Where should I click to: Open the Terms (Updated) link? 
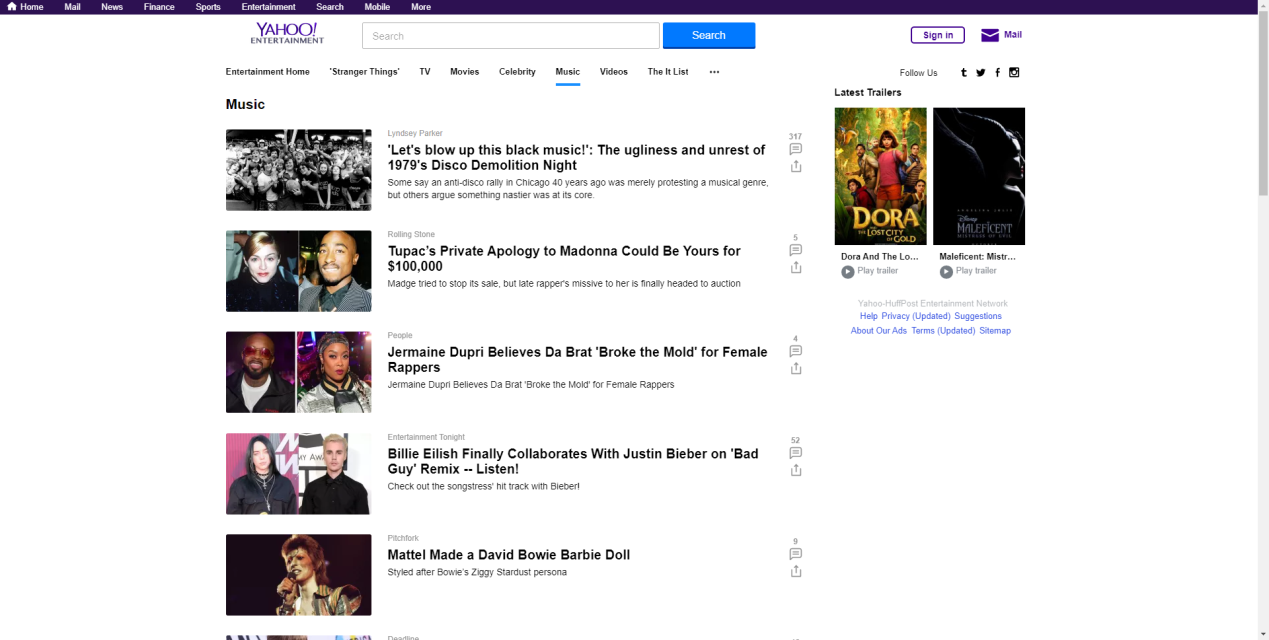(x=943, y=330)
